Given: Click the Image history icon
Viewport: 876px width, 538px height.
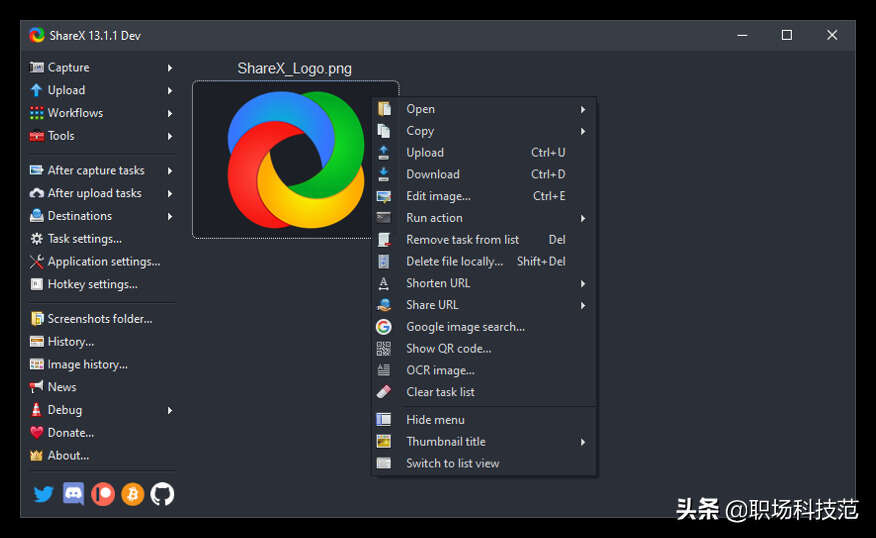Looking at the screenshot, I should tap(37, 364).
